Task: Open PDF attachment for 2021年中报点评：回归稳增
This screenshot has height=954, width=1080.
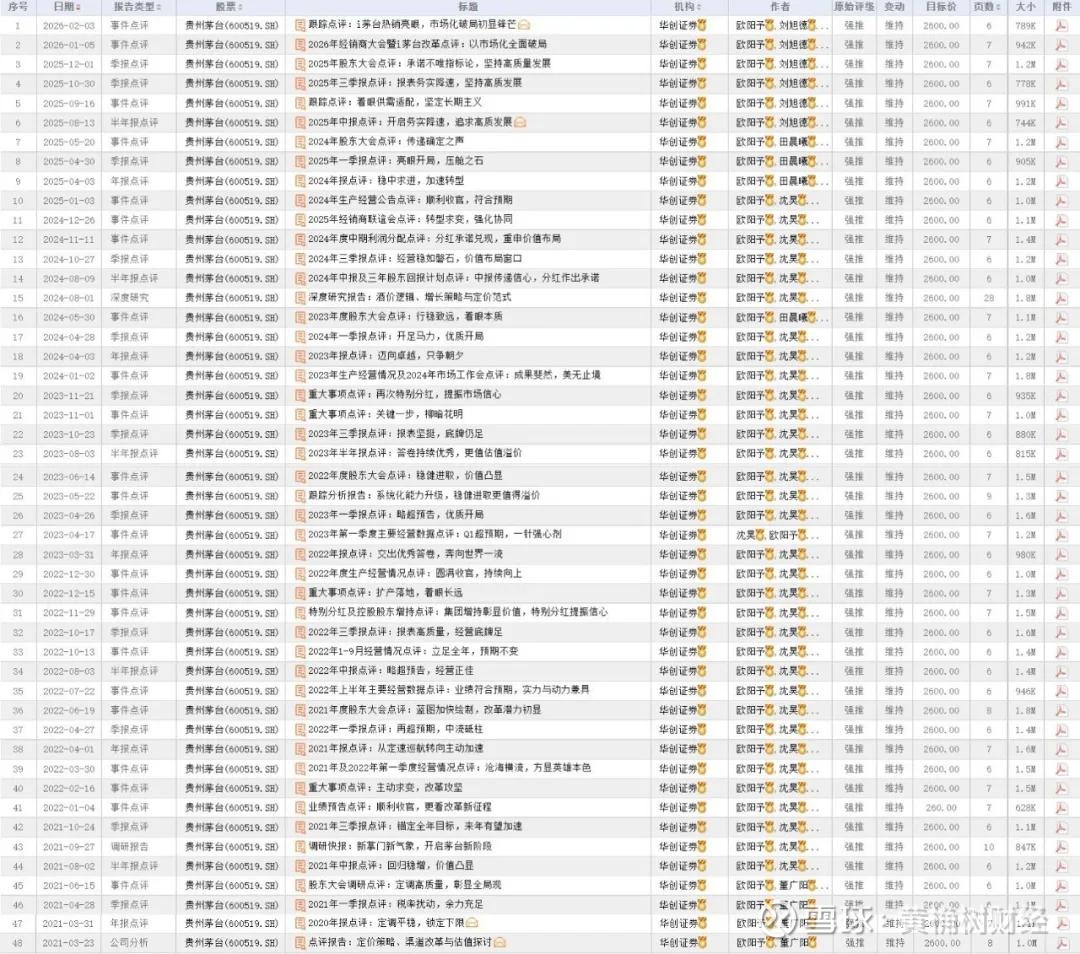Action: click(1061, 866)
